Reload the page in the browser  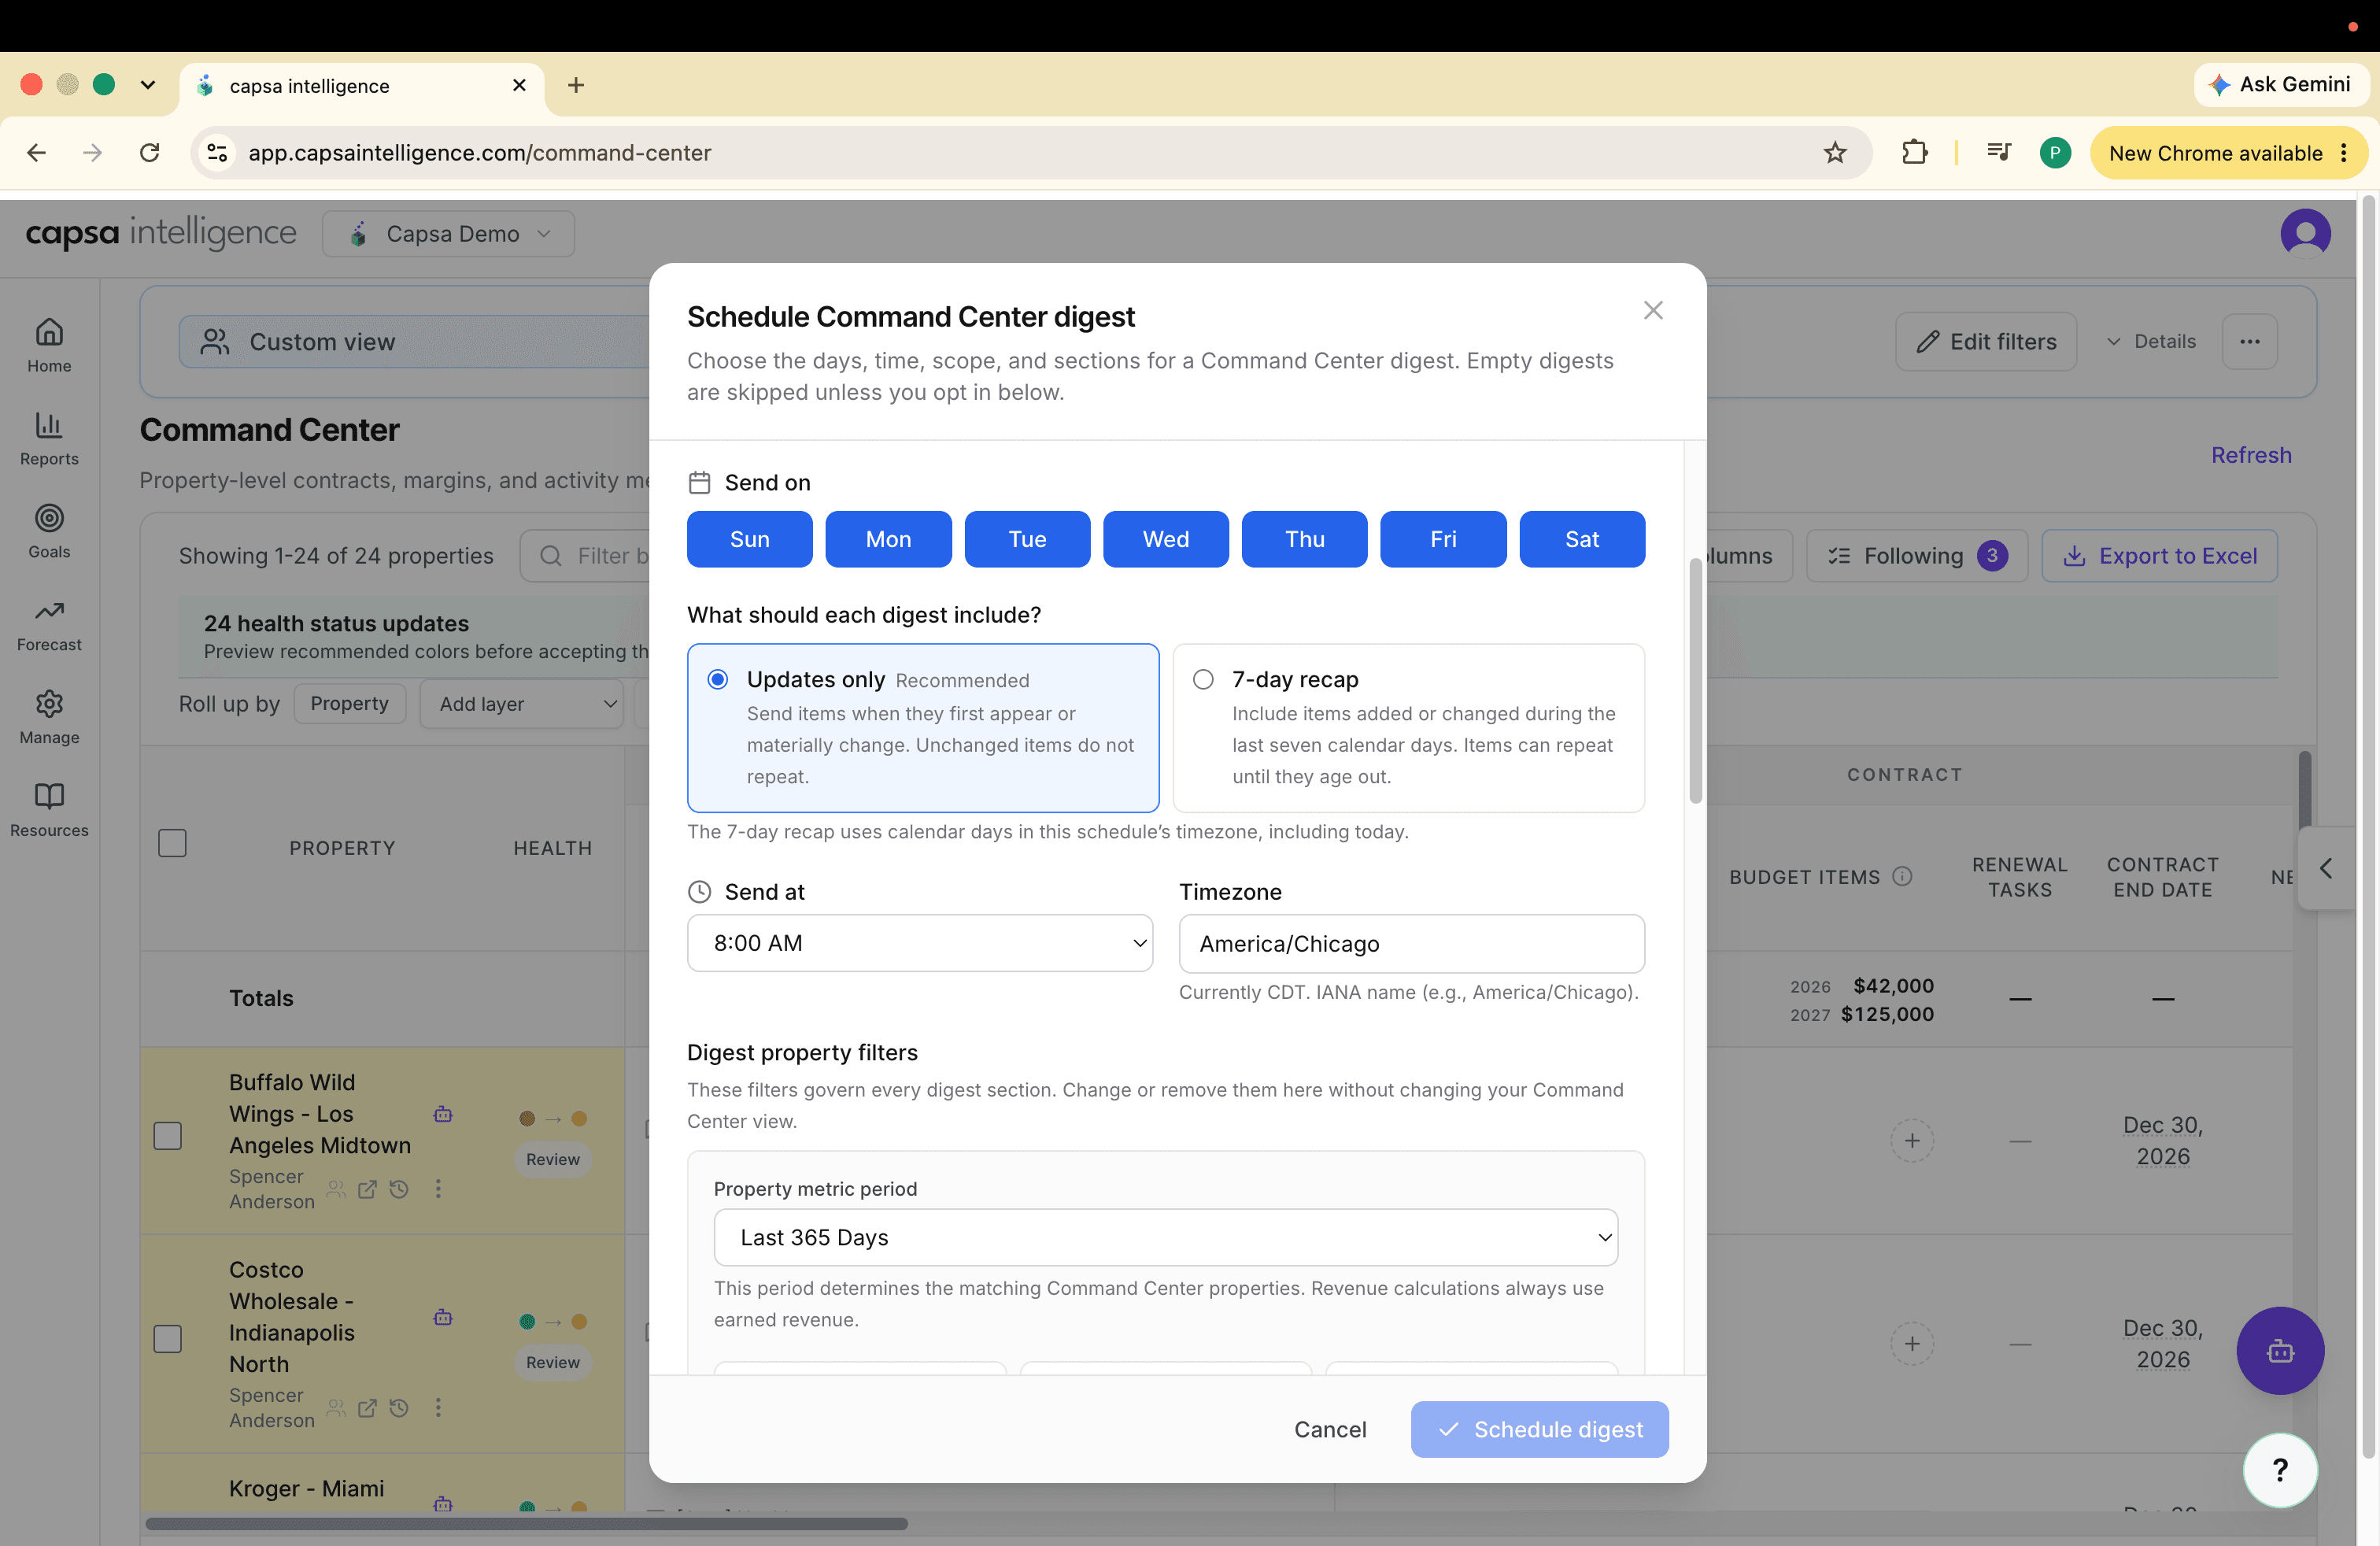pos(150,152)
